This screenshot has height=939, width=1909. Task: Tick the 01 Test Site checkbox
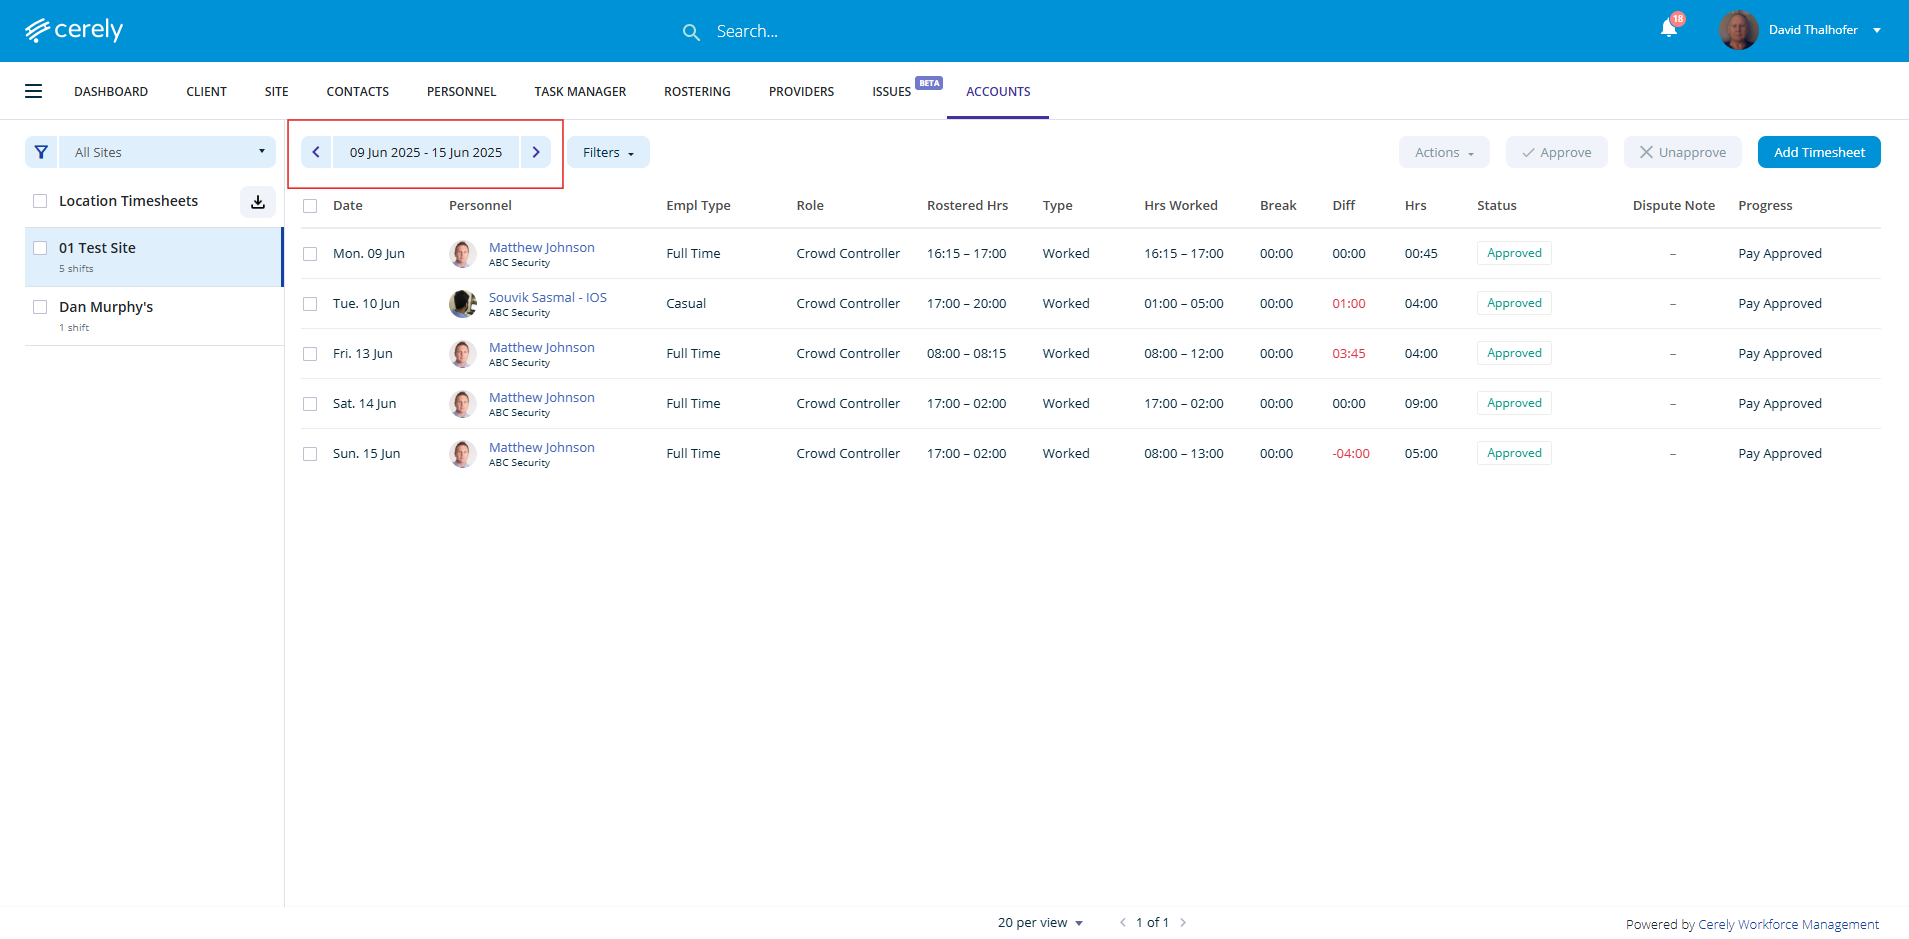40,248
